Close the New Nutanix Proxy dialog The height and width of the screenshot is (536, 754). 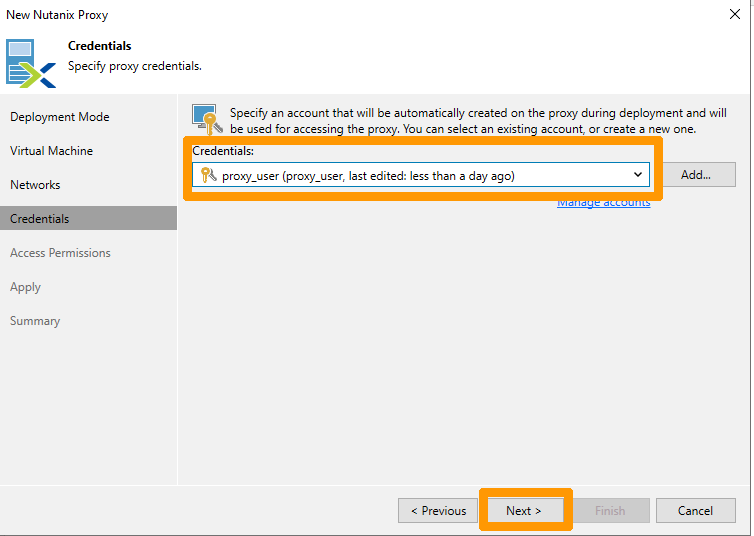point(735,14)
